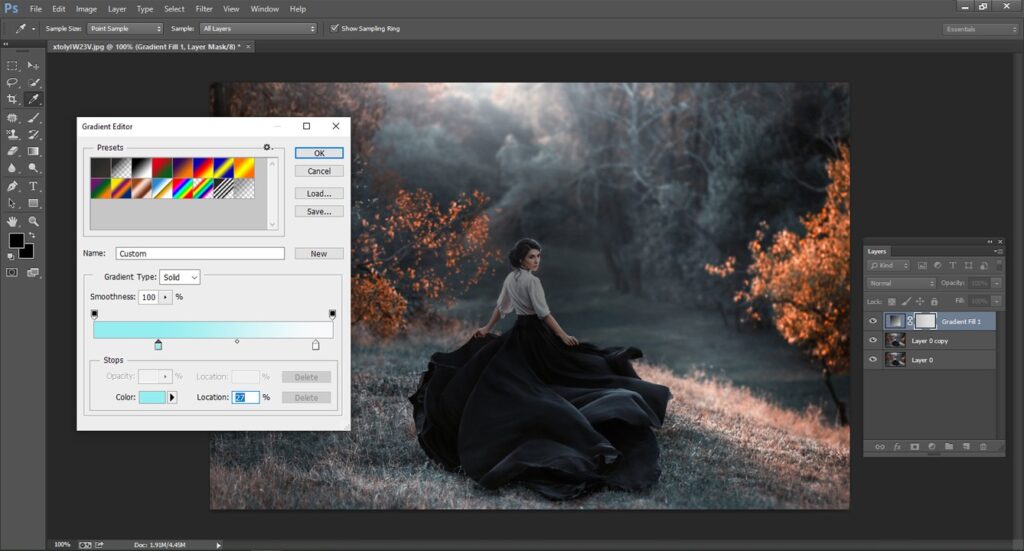Open the Window menu
This screenshot has width=1024, height=551.
[x=264, y=9]
